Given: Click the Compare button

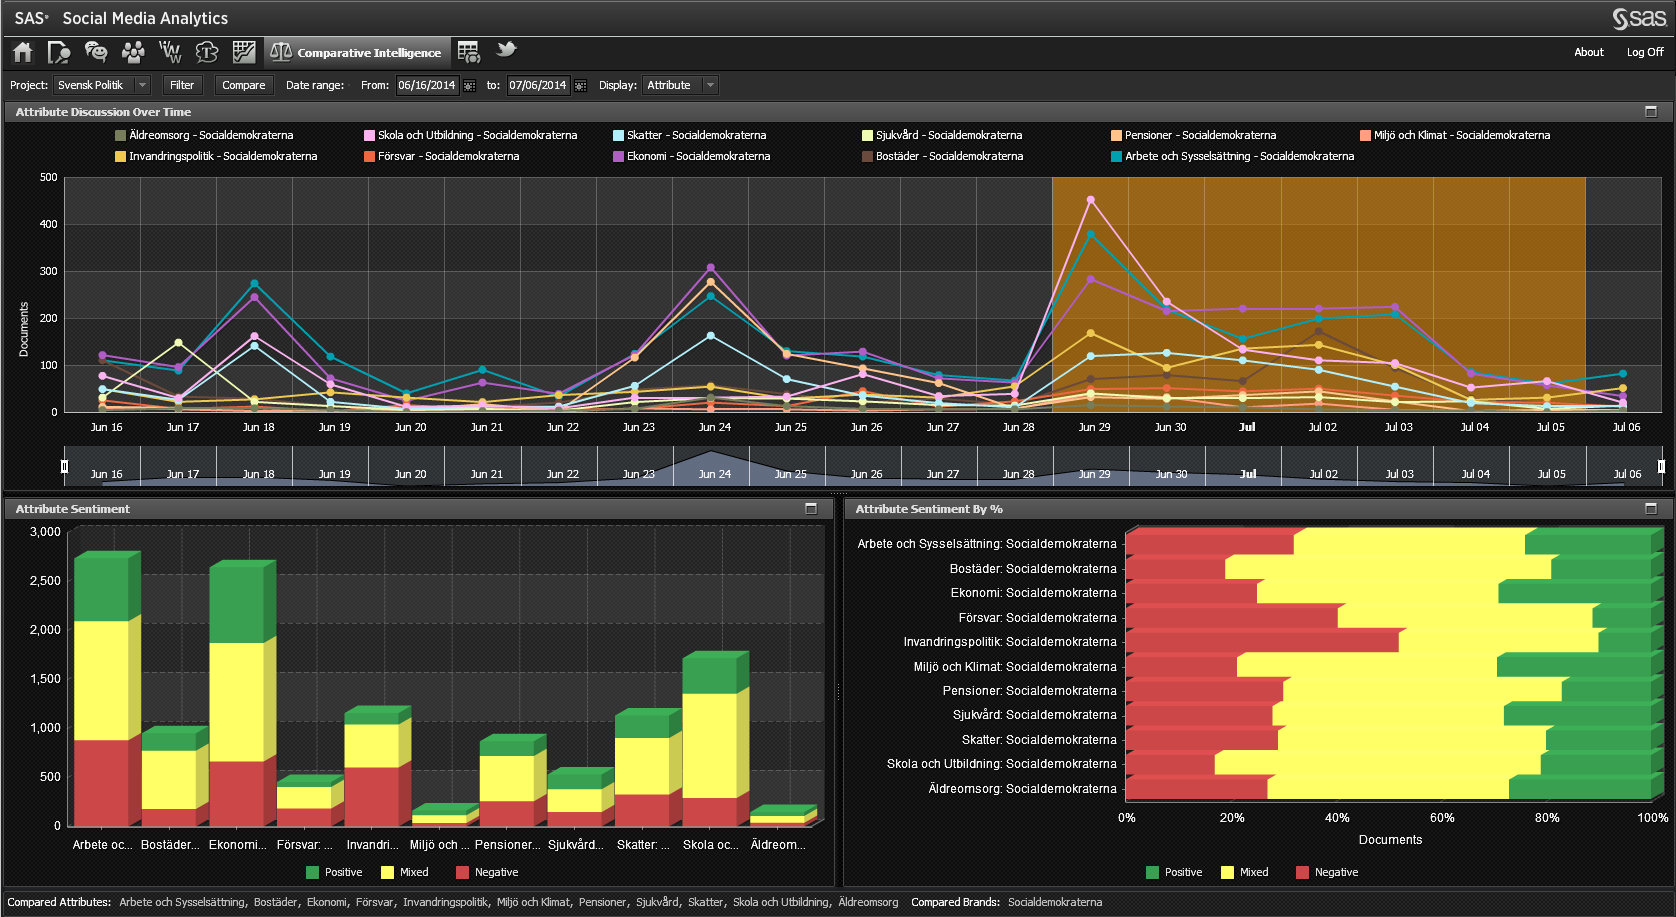Looking at the screenshot, I should point(244,86).
